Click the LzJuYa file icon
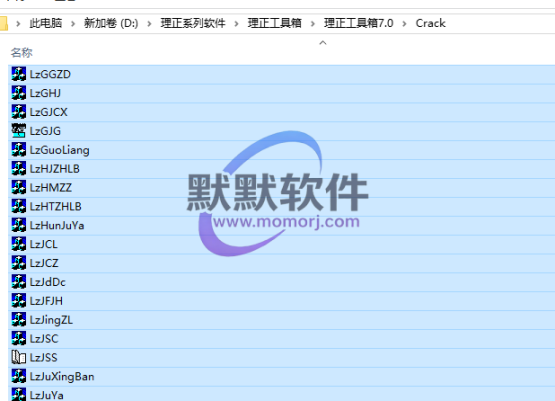This screenshot has width=555, height=401. tap(18, 395)
